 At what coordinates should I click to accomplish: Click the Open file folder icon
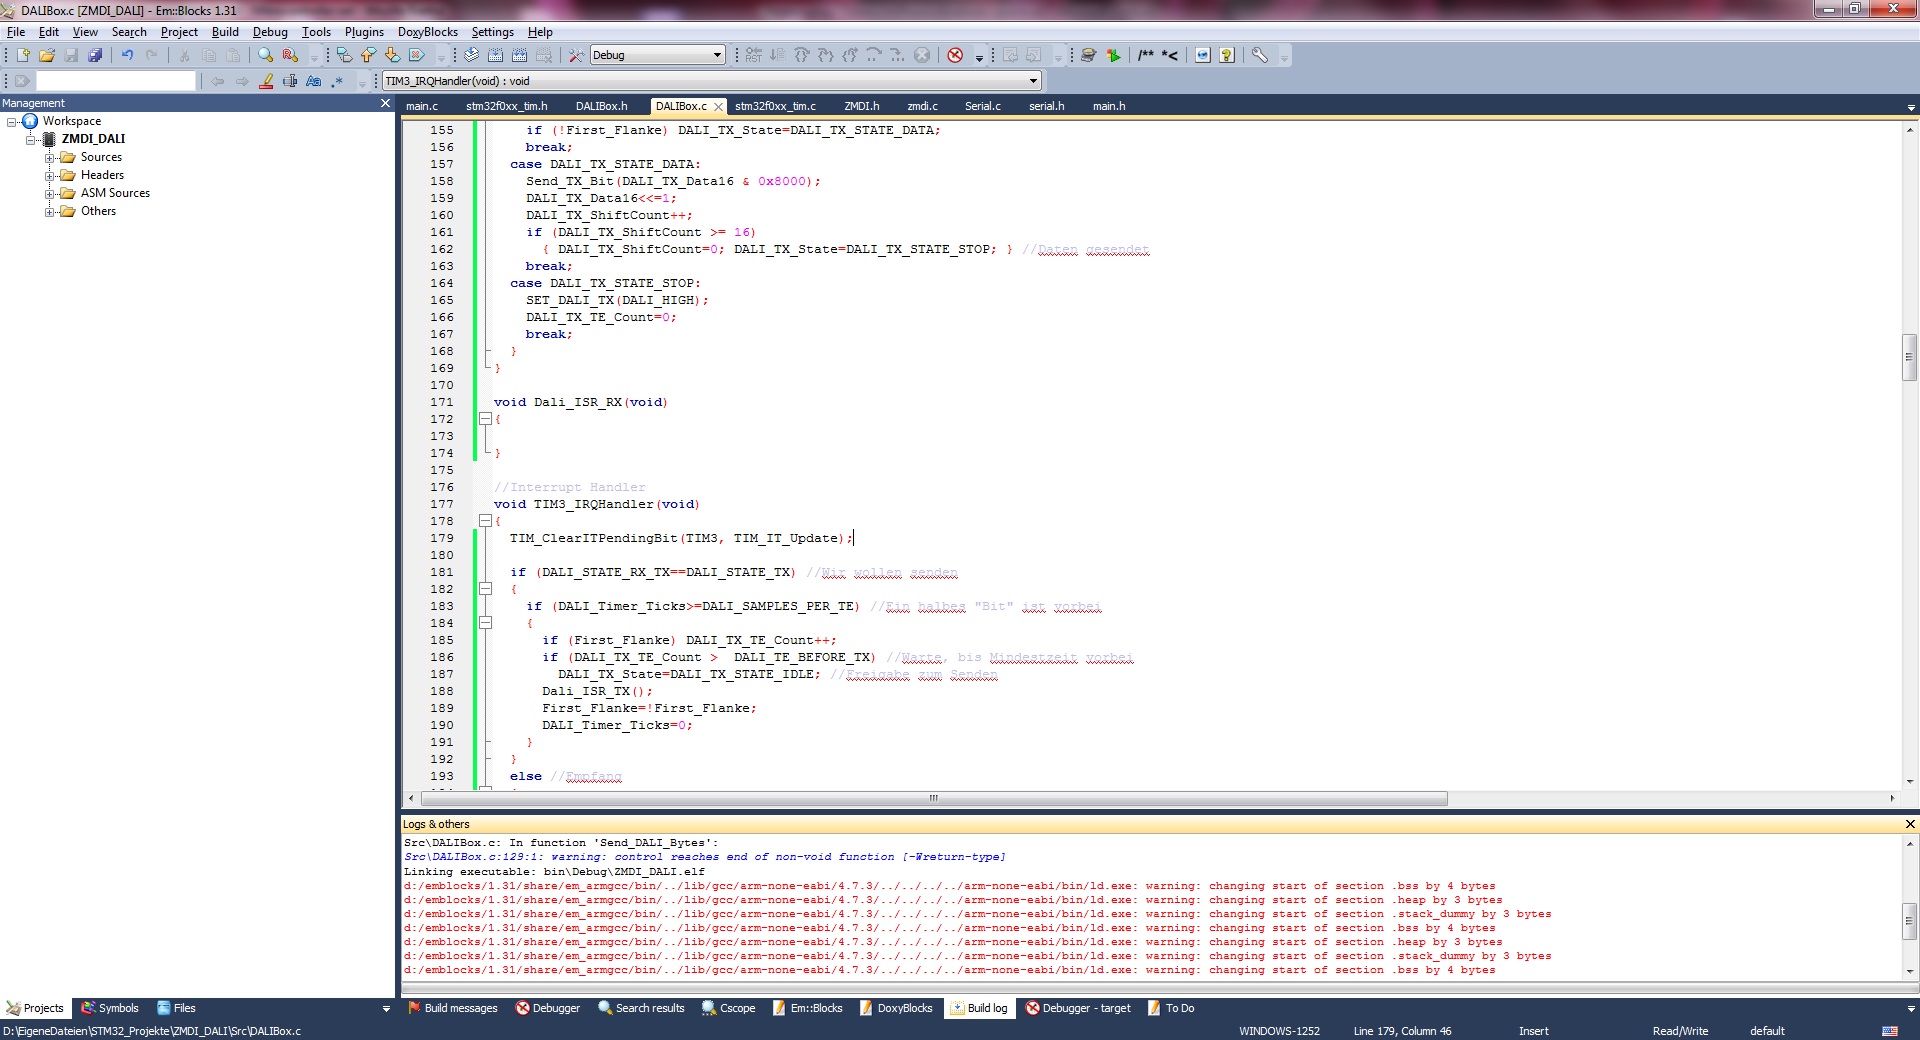[47, 55]
